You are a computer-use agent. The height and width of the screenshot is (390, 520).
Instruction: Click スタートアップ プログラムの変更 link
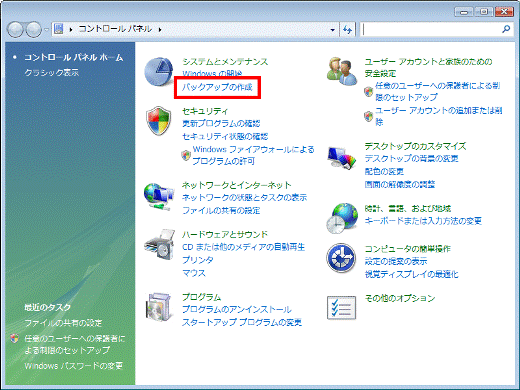tap(242, 322)
